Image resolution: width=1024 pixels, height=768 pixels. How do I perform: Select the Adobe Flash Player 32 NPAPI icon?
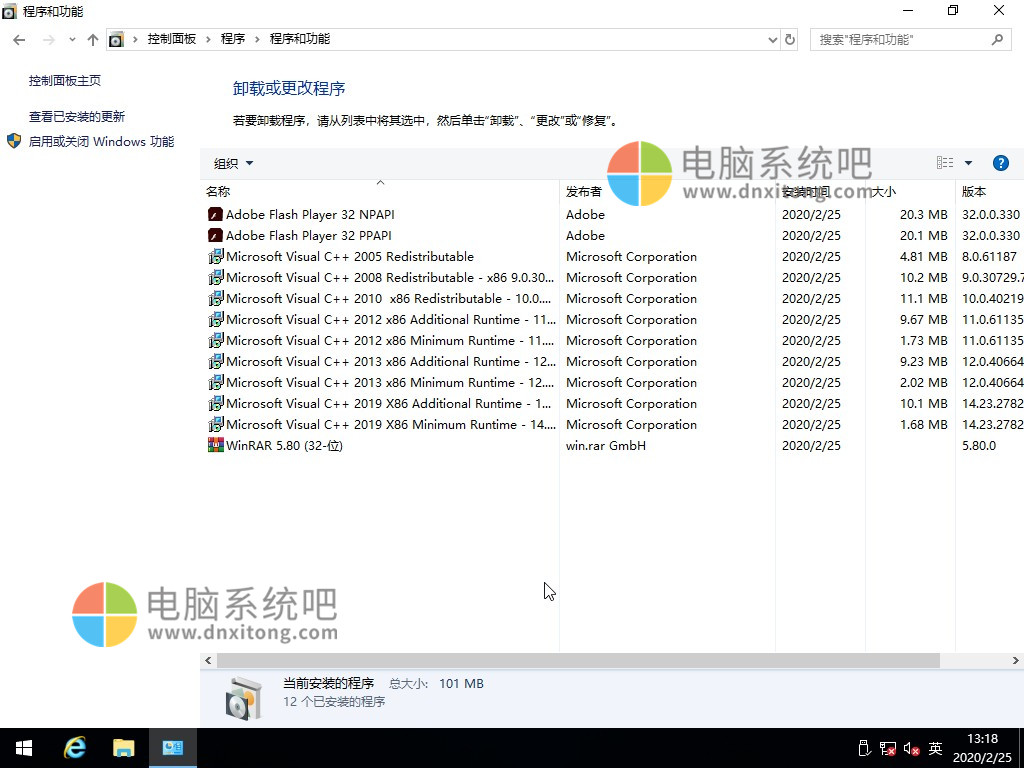pyautogui.click(x=214, y=214)
